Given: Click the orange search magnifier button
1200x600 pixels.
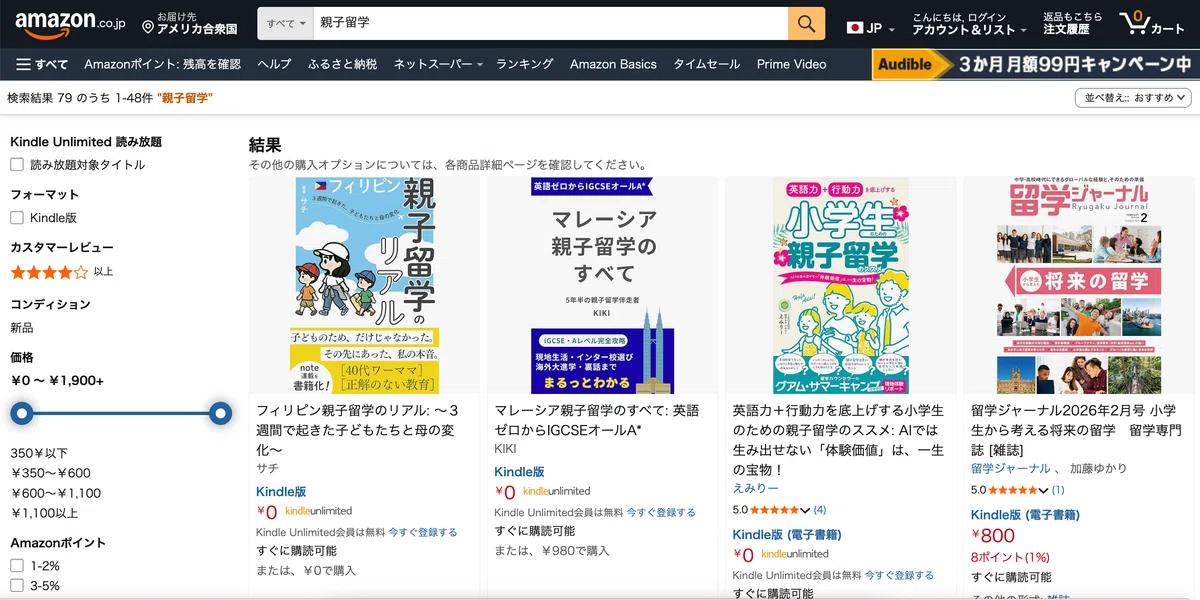Looking at the screenshot, I should click(807, 23).
